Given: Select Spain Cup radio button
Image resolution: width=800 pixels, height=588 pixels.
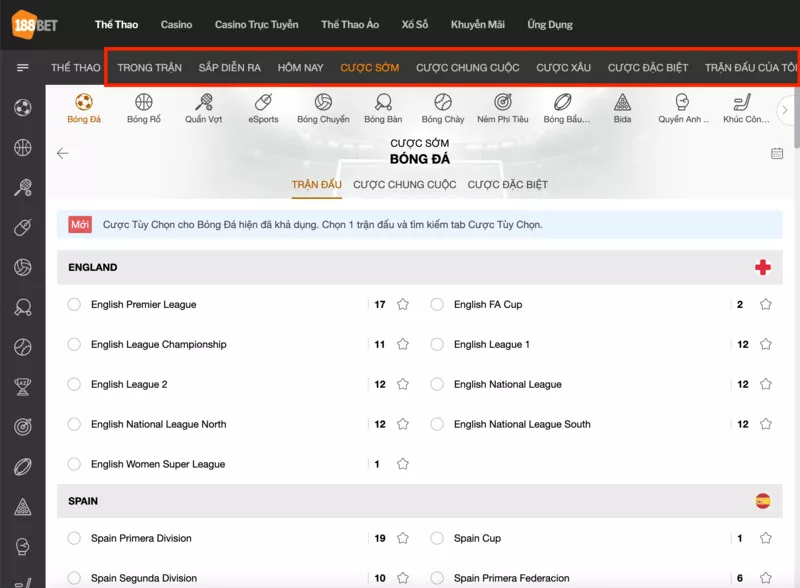Looking at the screenshot, I should tap(437, 538).
